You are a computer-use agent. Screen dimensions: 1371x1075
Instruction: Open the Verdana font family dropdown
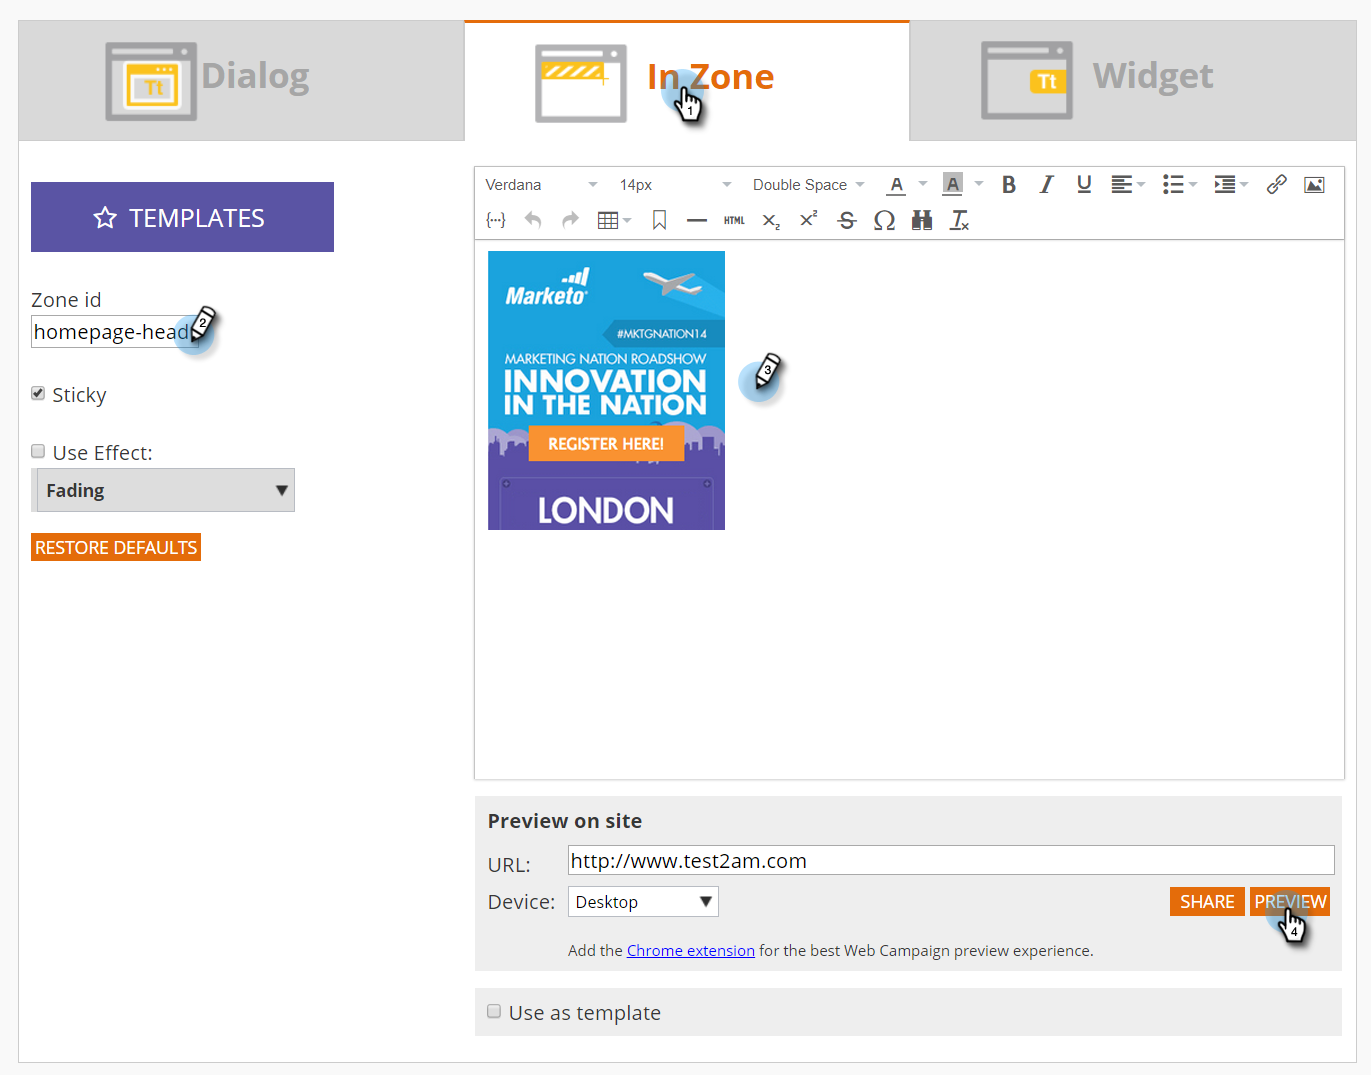coord(541,185)
